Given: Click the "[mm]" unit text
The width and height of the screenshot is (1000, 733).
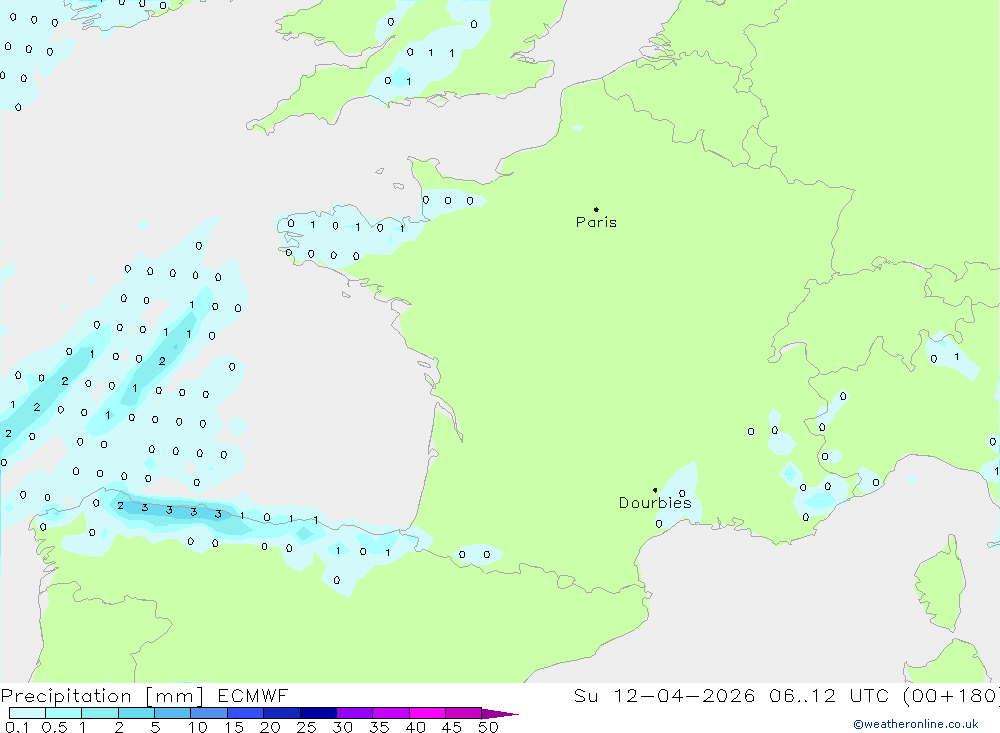Looking at the screenshot, I should coord(175,696).
